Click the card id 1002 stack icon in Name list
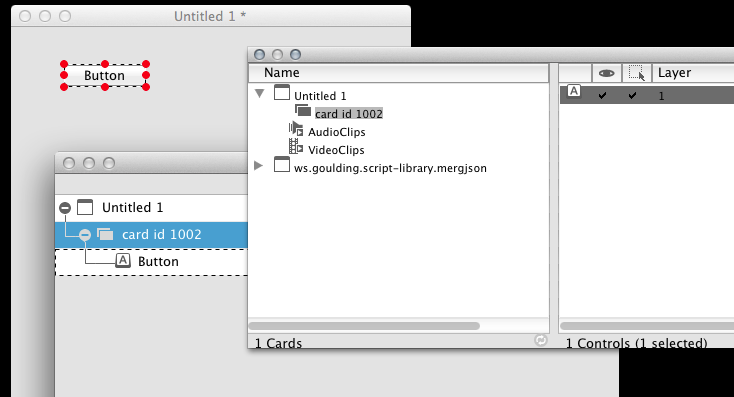Viewport: 734px width, 397px height. tap(303, 110)
